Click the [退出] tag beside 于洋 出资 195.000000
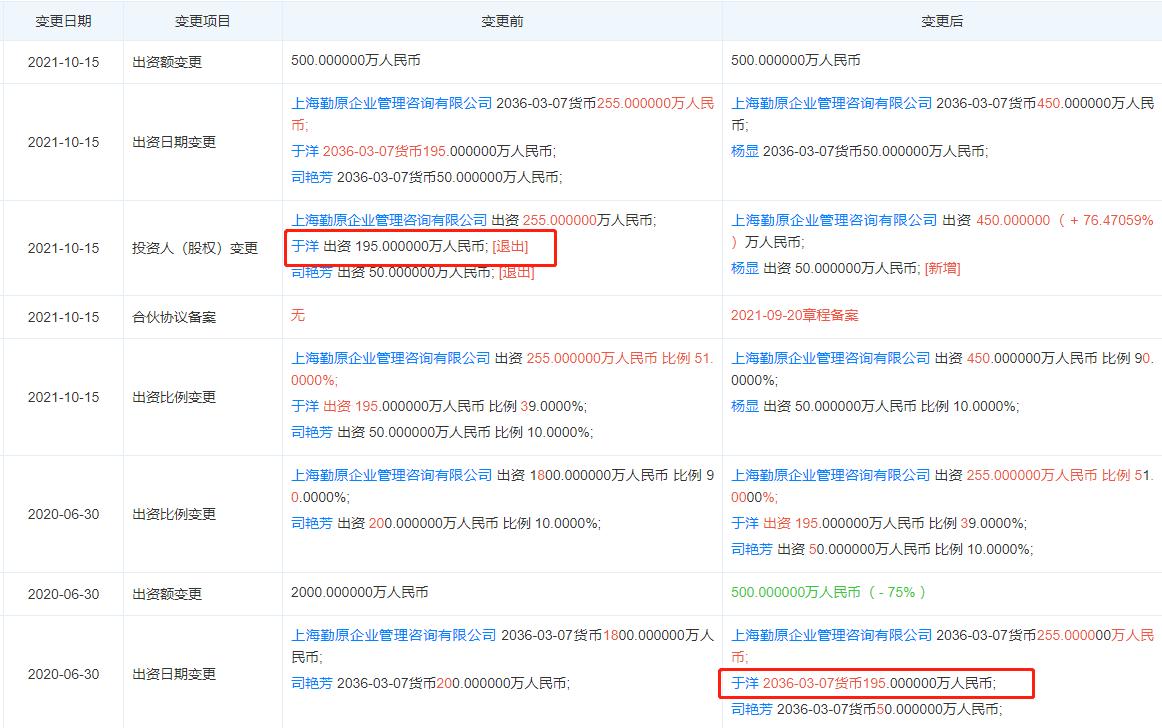This screenshot has height=728, width=1162. (510, 246)
